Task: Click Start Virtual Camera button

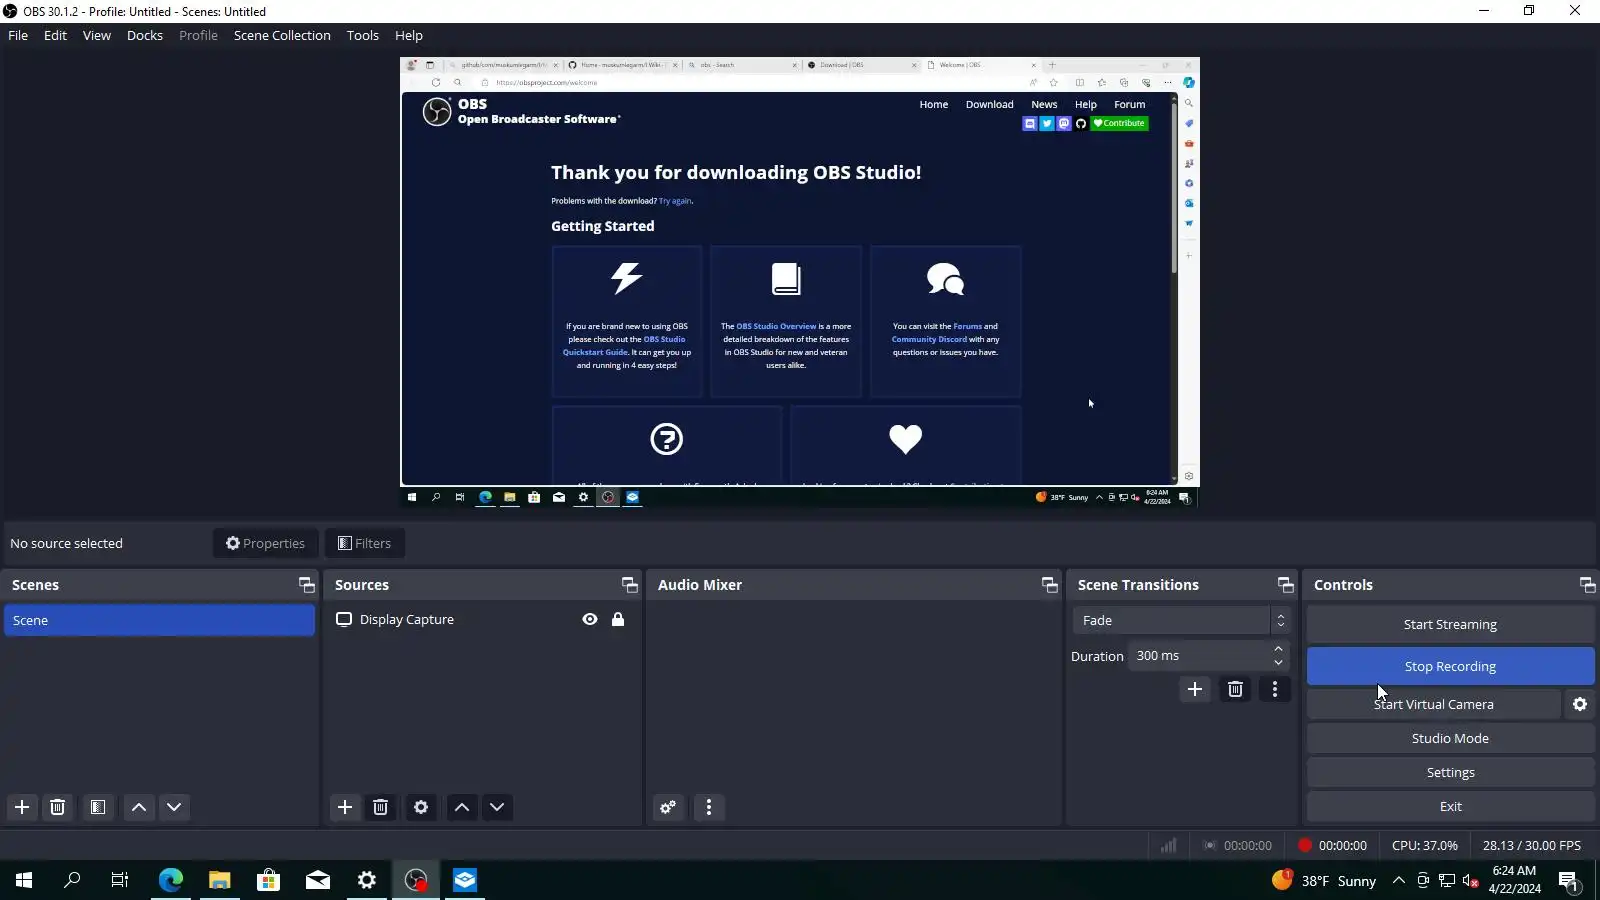Action: pos(1434,704)
